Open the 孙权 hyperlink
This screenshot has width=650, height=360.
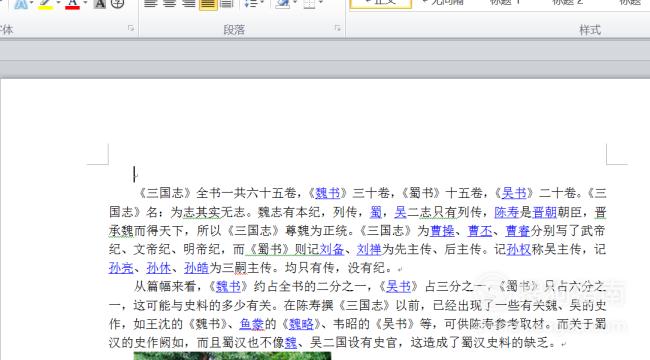click(x=519, y=250)
